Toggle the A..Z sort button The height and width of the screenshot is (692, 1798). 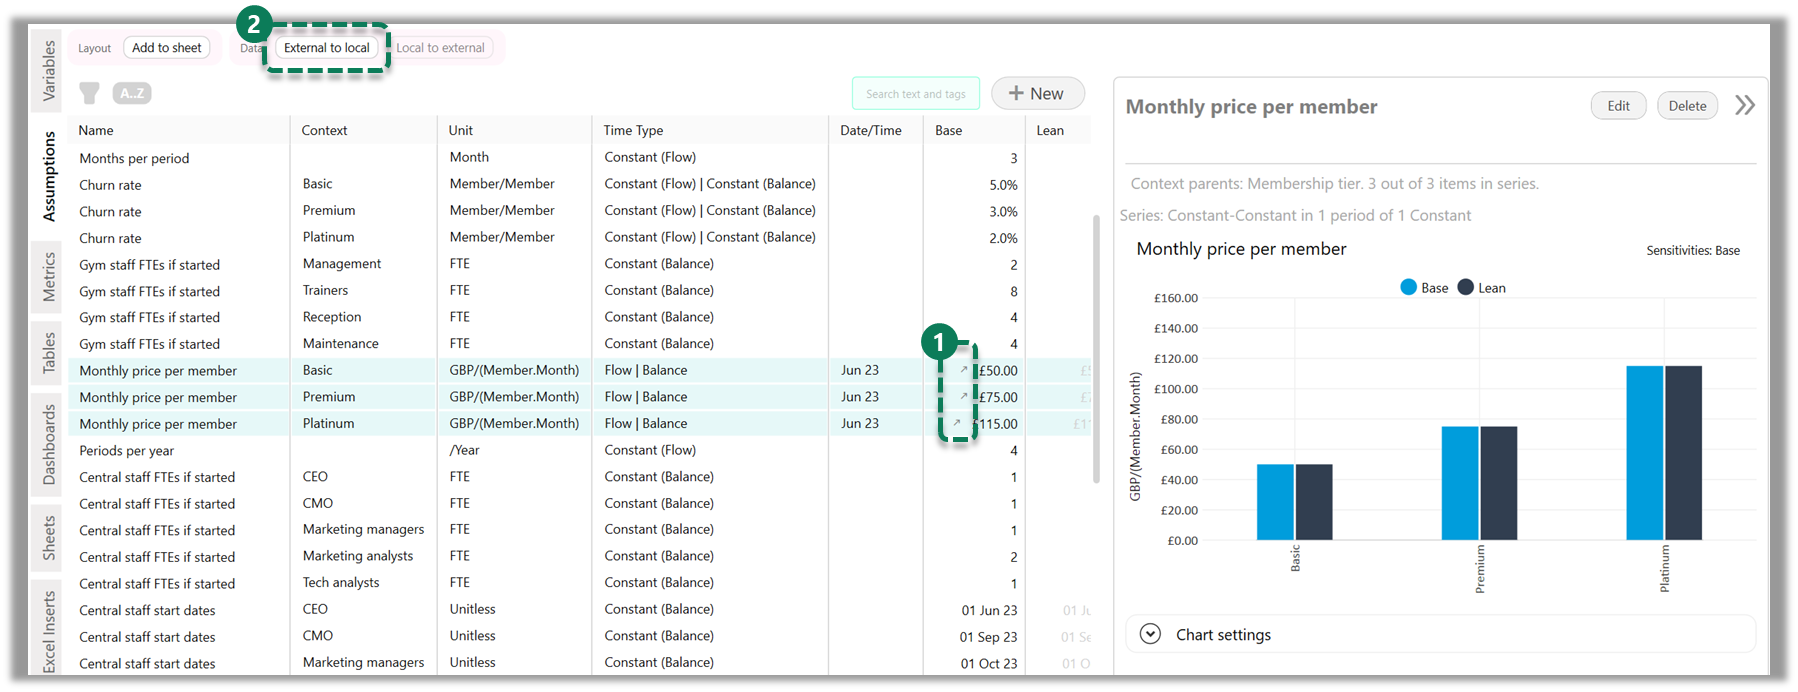click(x=132, y=93)
